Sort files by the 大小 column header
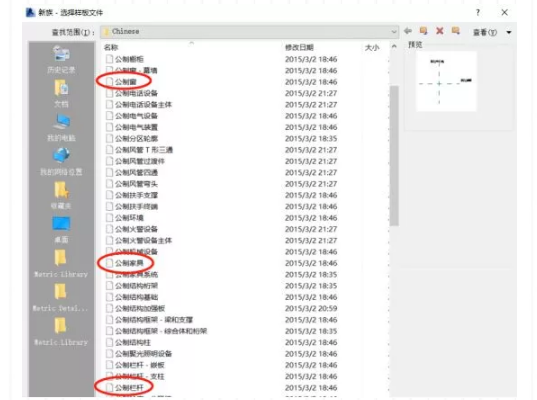 tap(372, 48)
